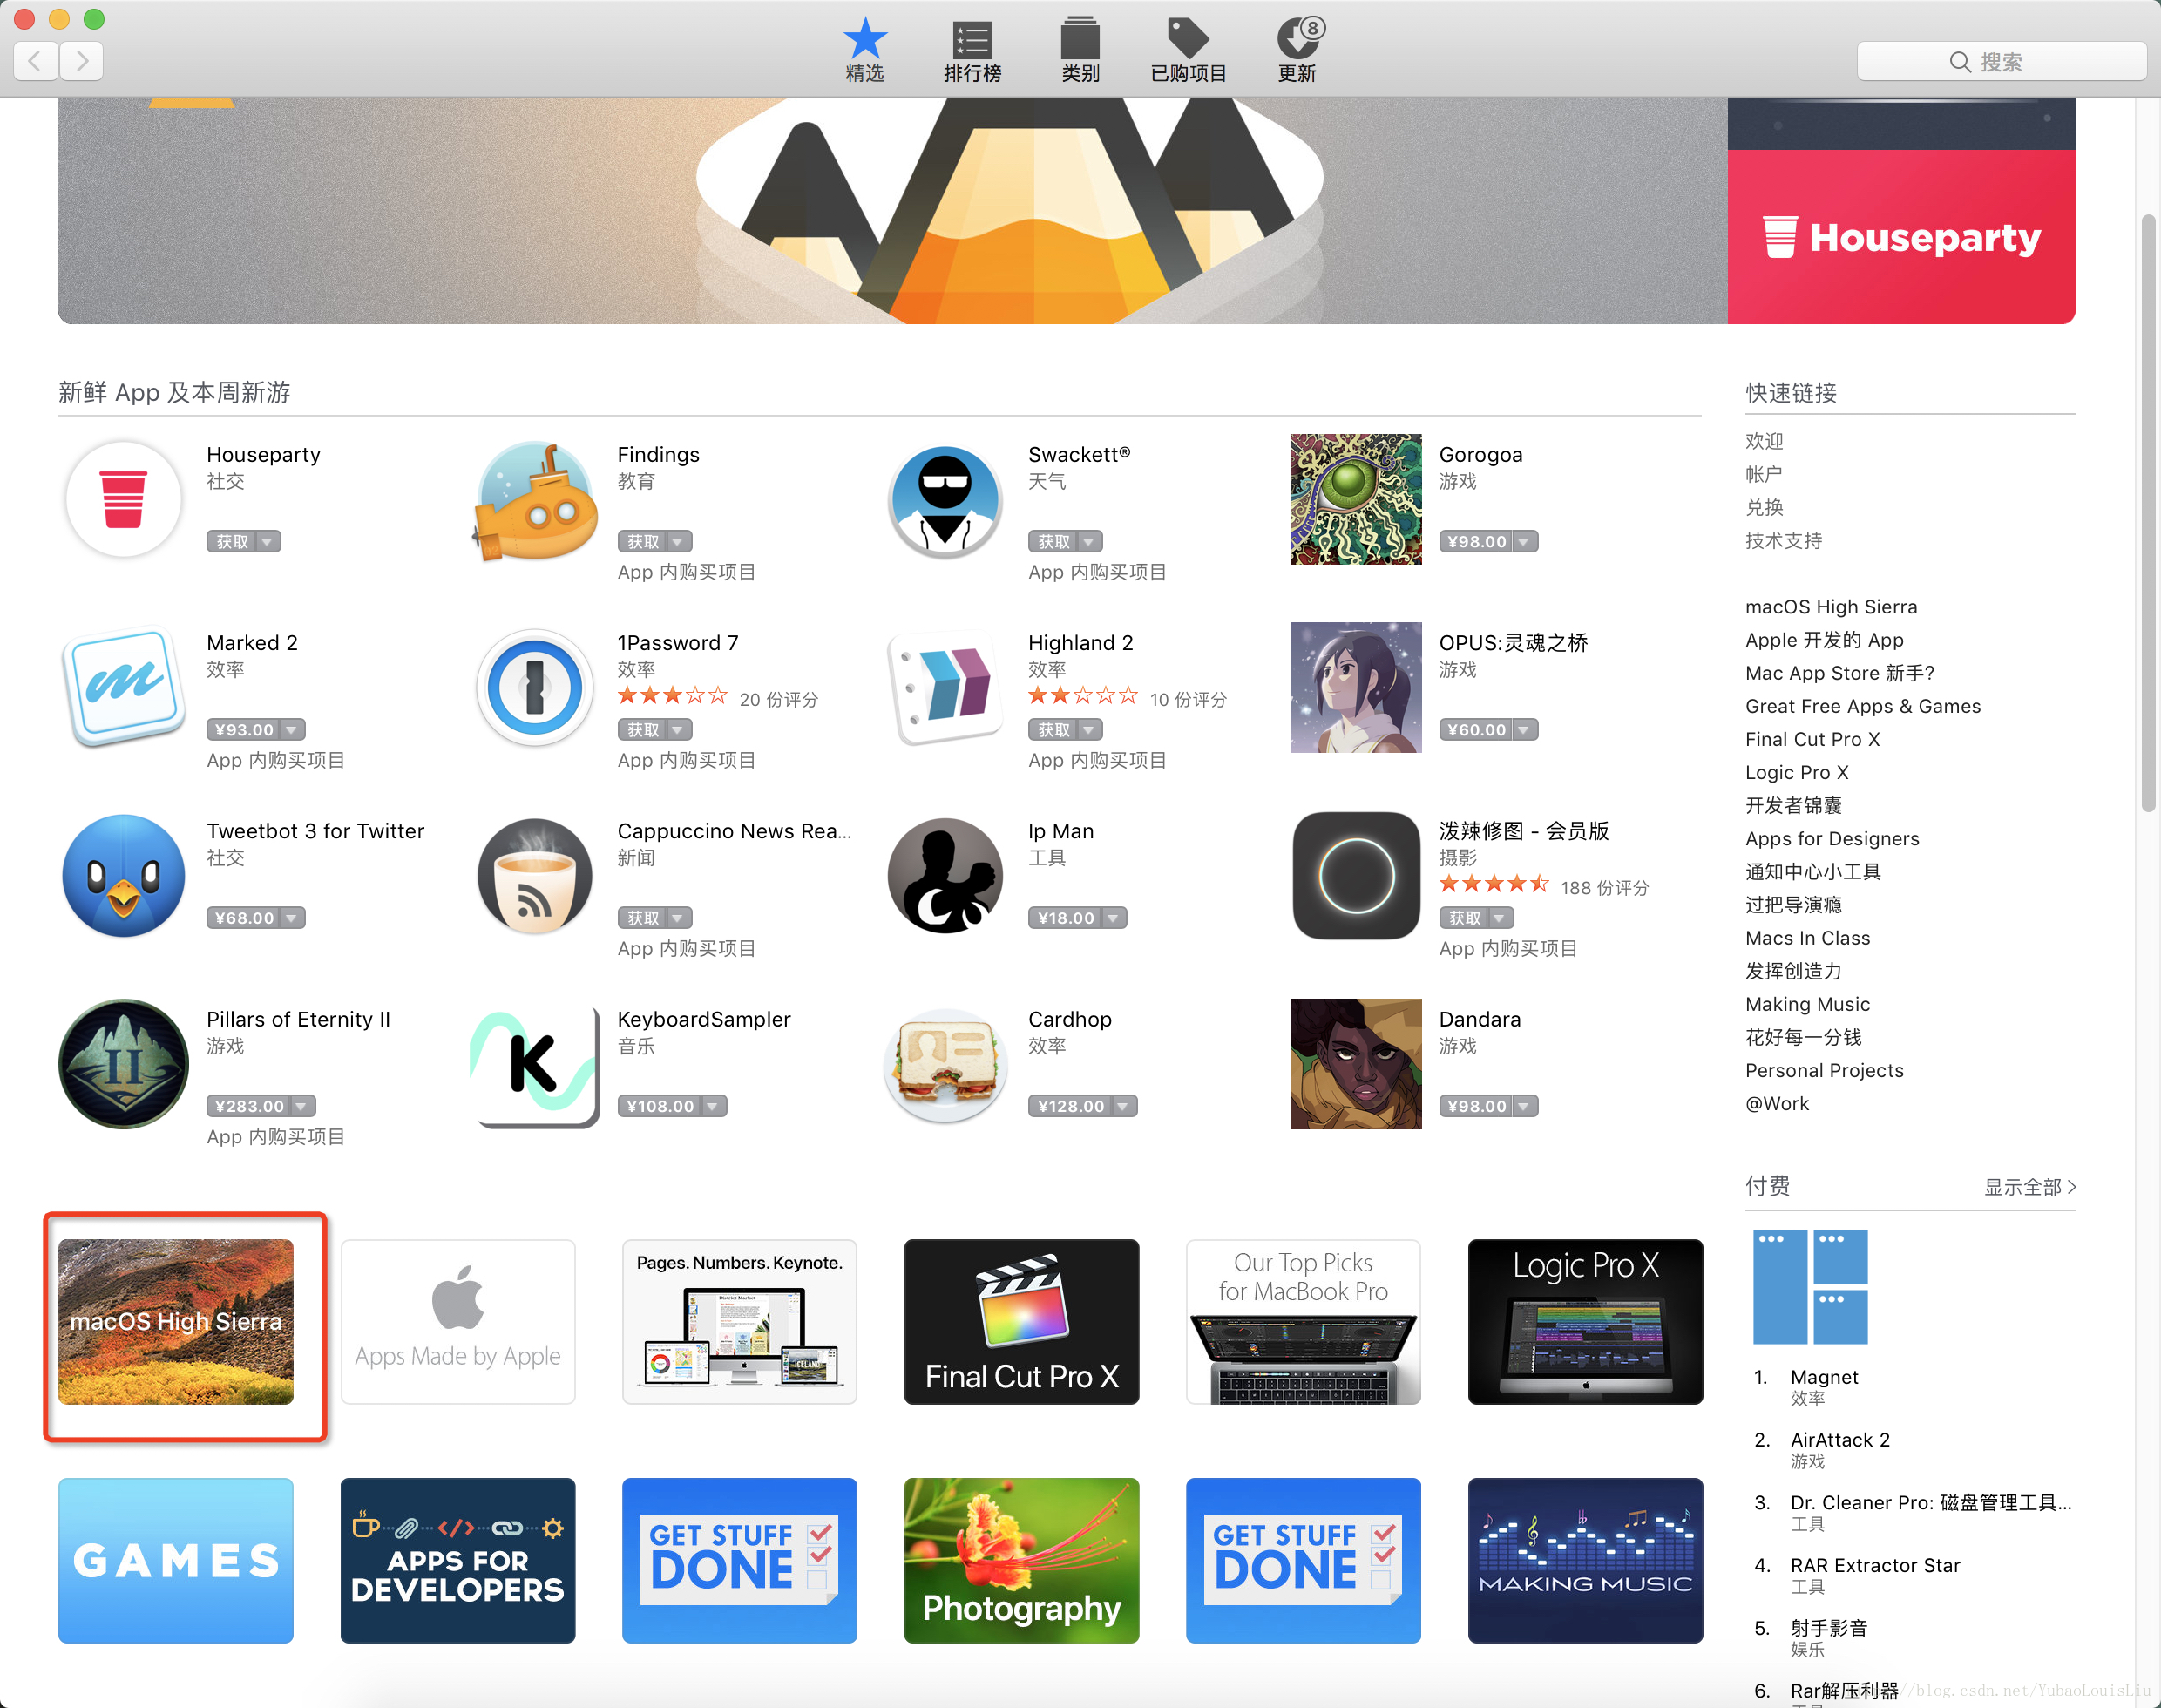This screenshot has width=2161, height=1708.
Task: Open the Final Cut Pro X tile
Action: [x=1022, y=1322]
